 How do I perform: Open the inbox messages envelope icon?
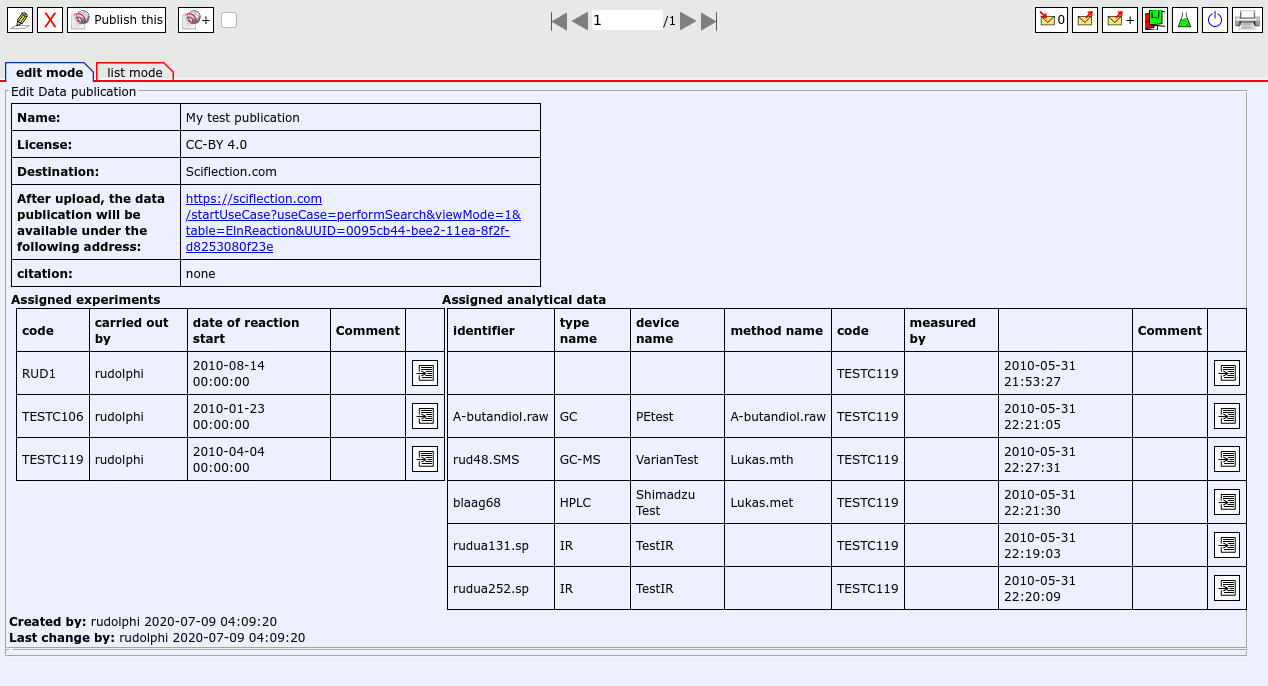pos(1050,20)
